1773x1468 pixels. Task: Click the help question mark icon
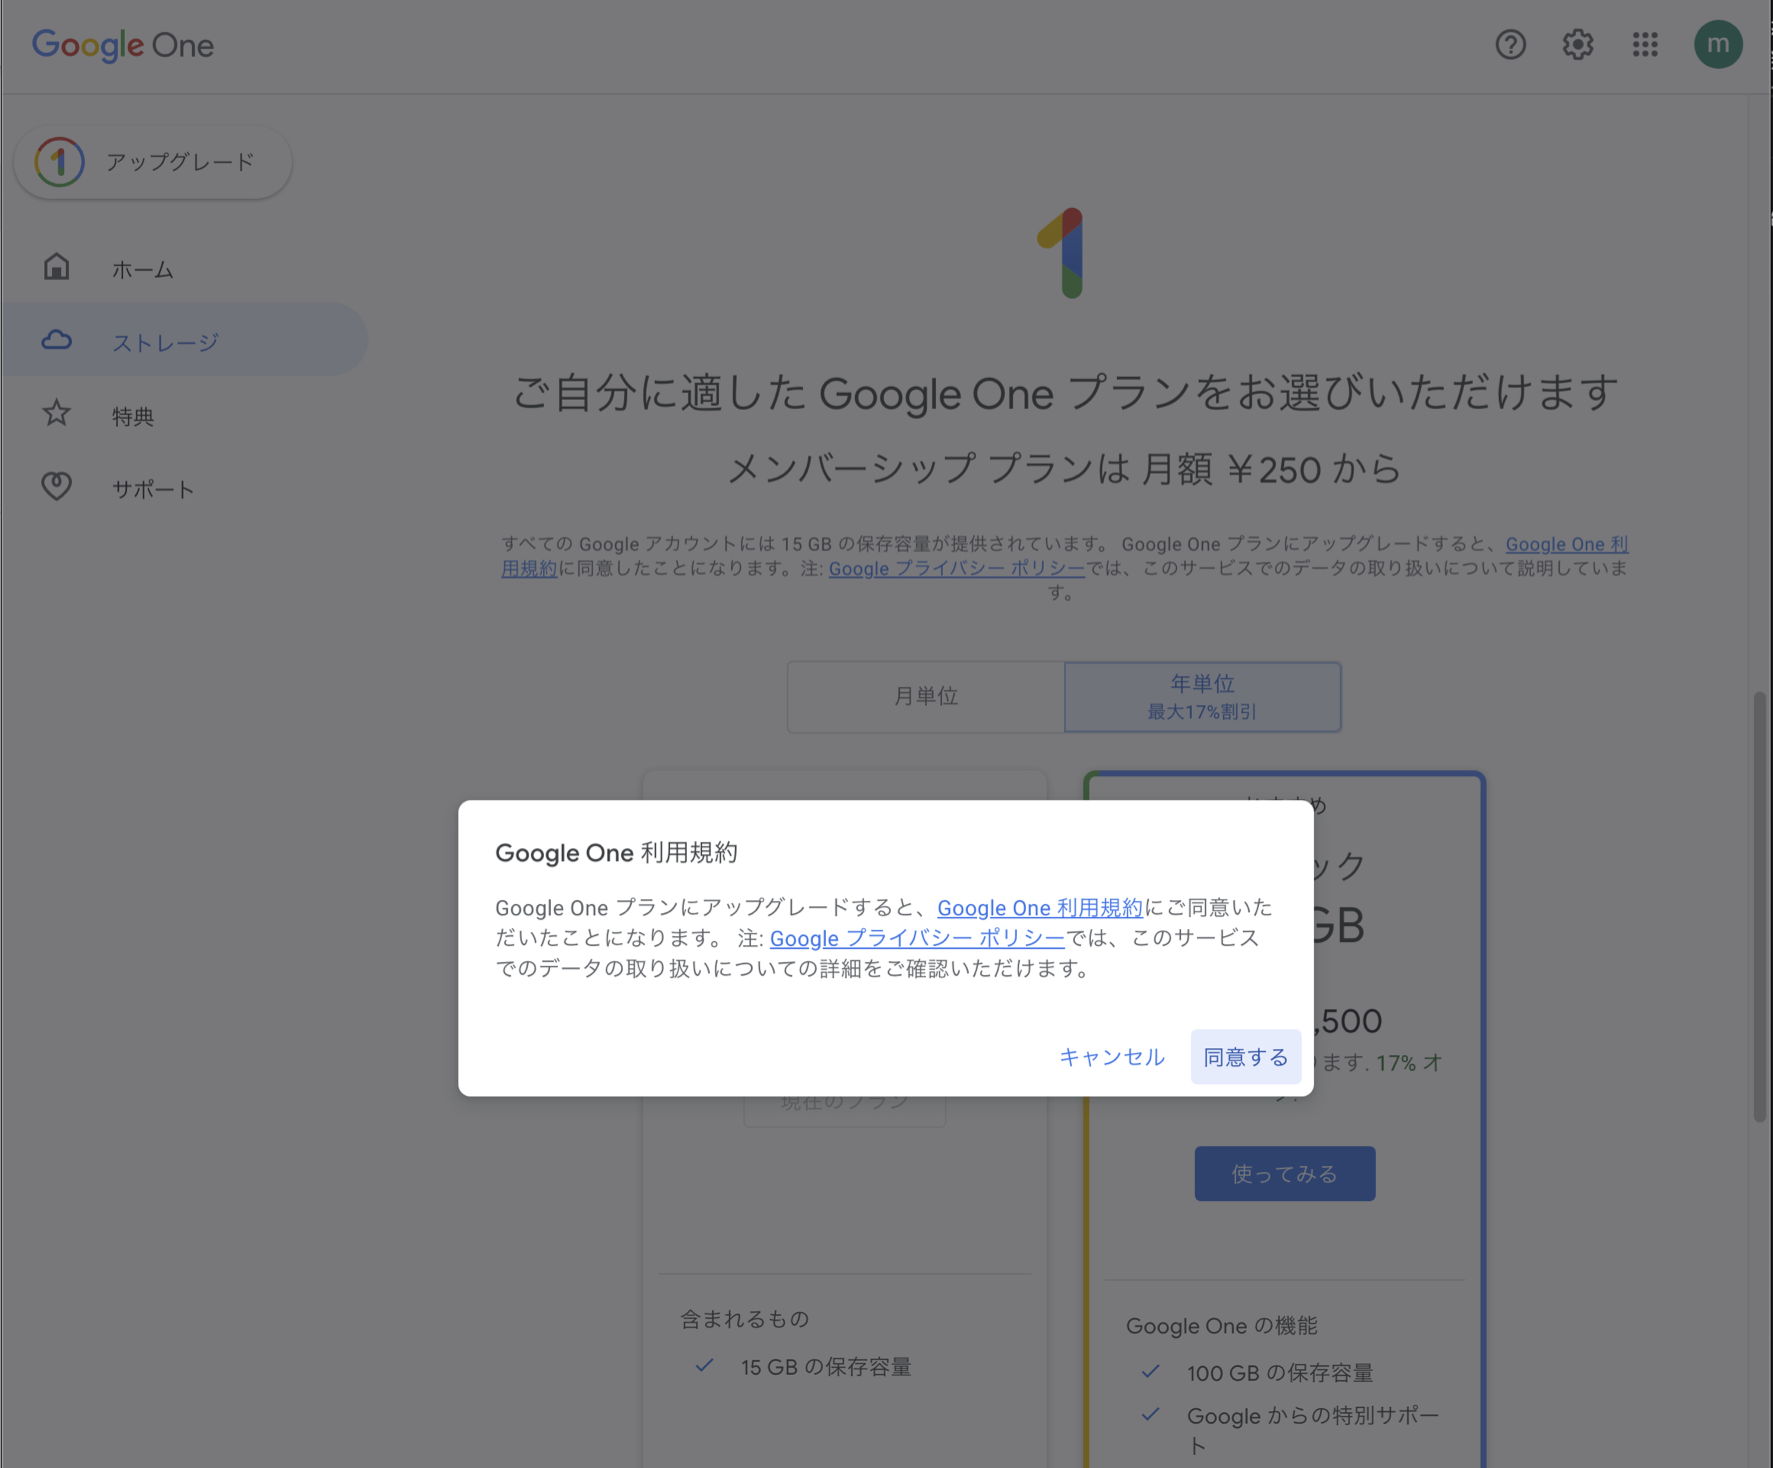pyautogui.click(x=1510, y=45)
